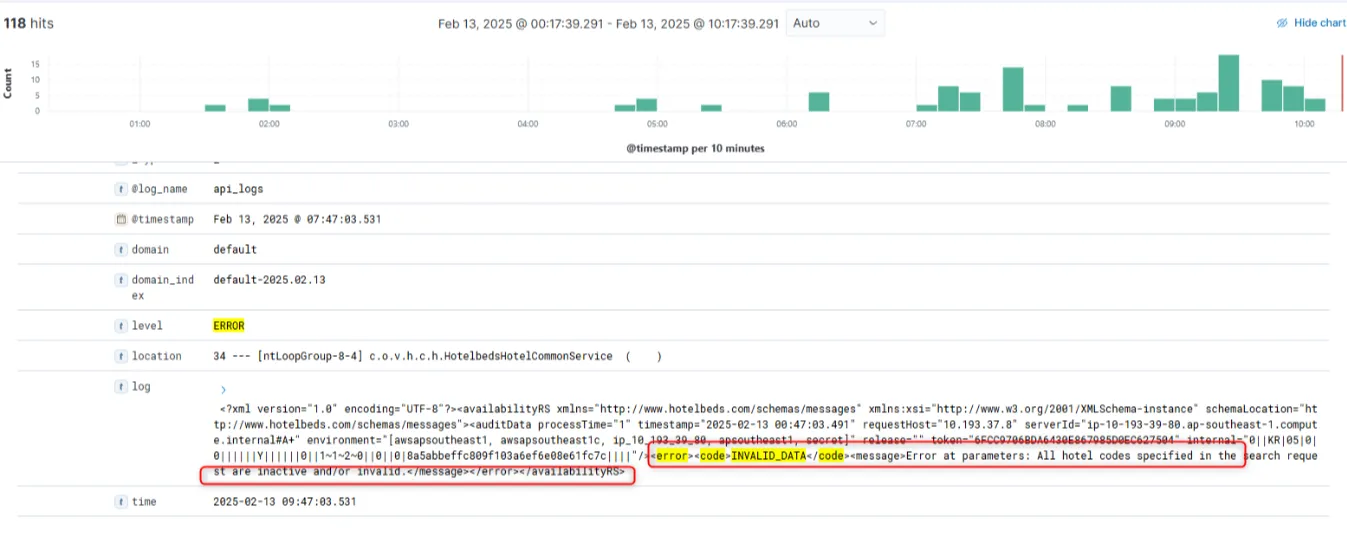Click the red current-time marker line on chart
Screen dimensions: 1347x536
point(1341,83)
